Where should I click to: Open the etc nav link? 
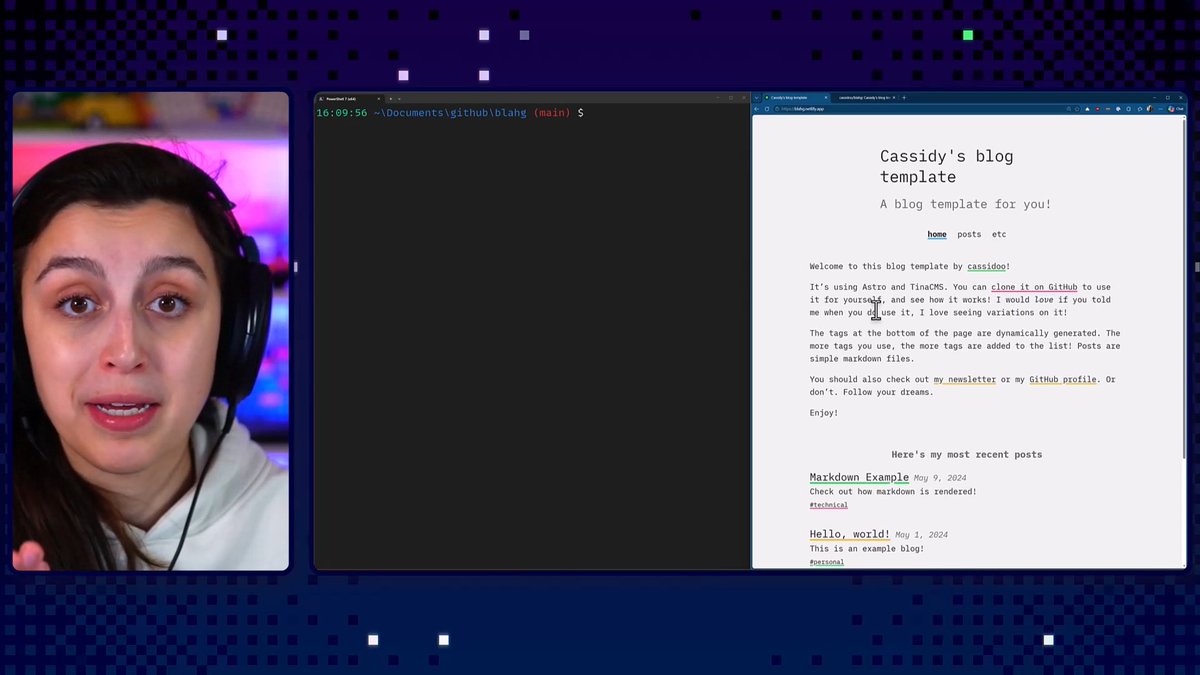coord(999,235)
